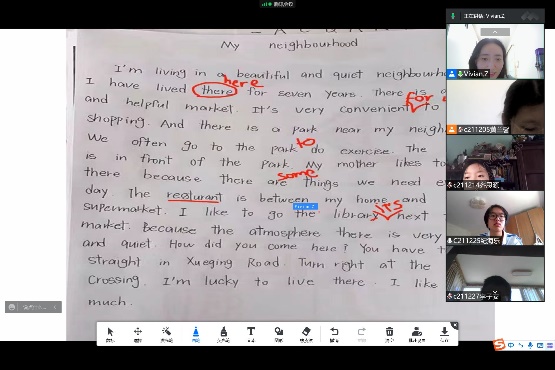Close the annotation toolbar corner button
This screenshot has height=370, width=555.
click(x=454, y=325)
